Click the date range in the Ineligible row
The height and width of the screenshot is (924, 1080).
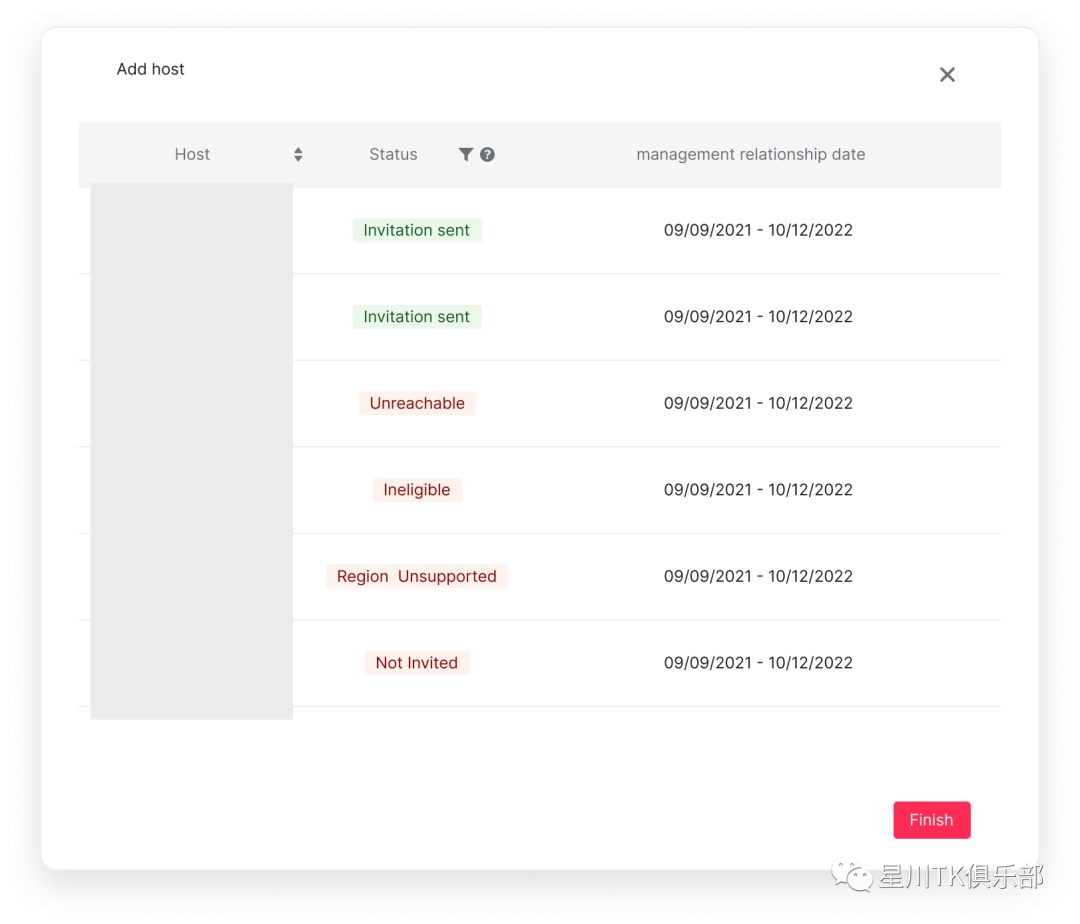pos(758,490)
